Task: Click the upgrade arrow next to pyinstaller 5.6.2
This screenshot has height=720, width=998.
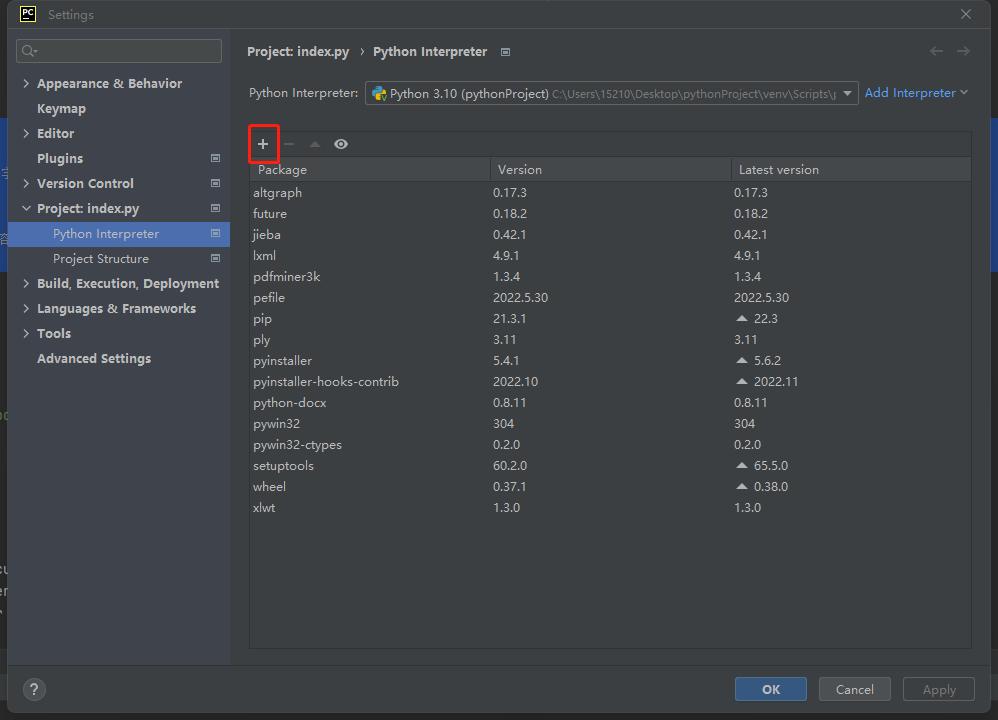Action: click(741, 360)
